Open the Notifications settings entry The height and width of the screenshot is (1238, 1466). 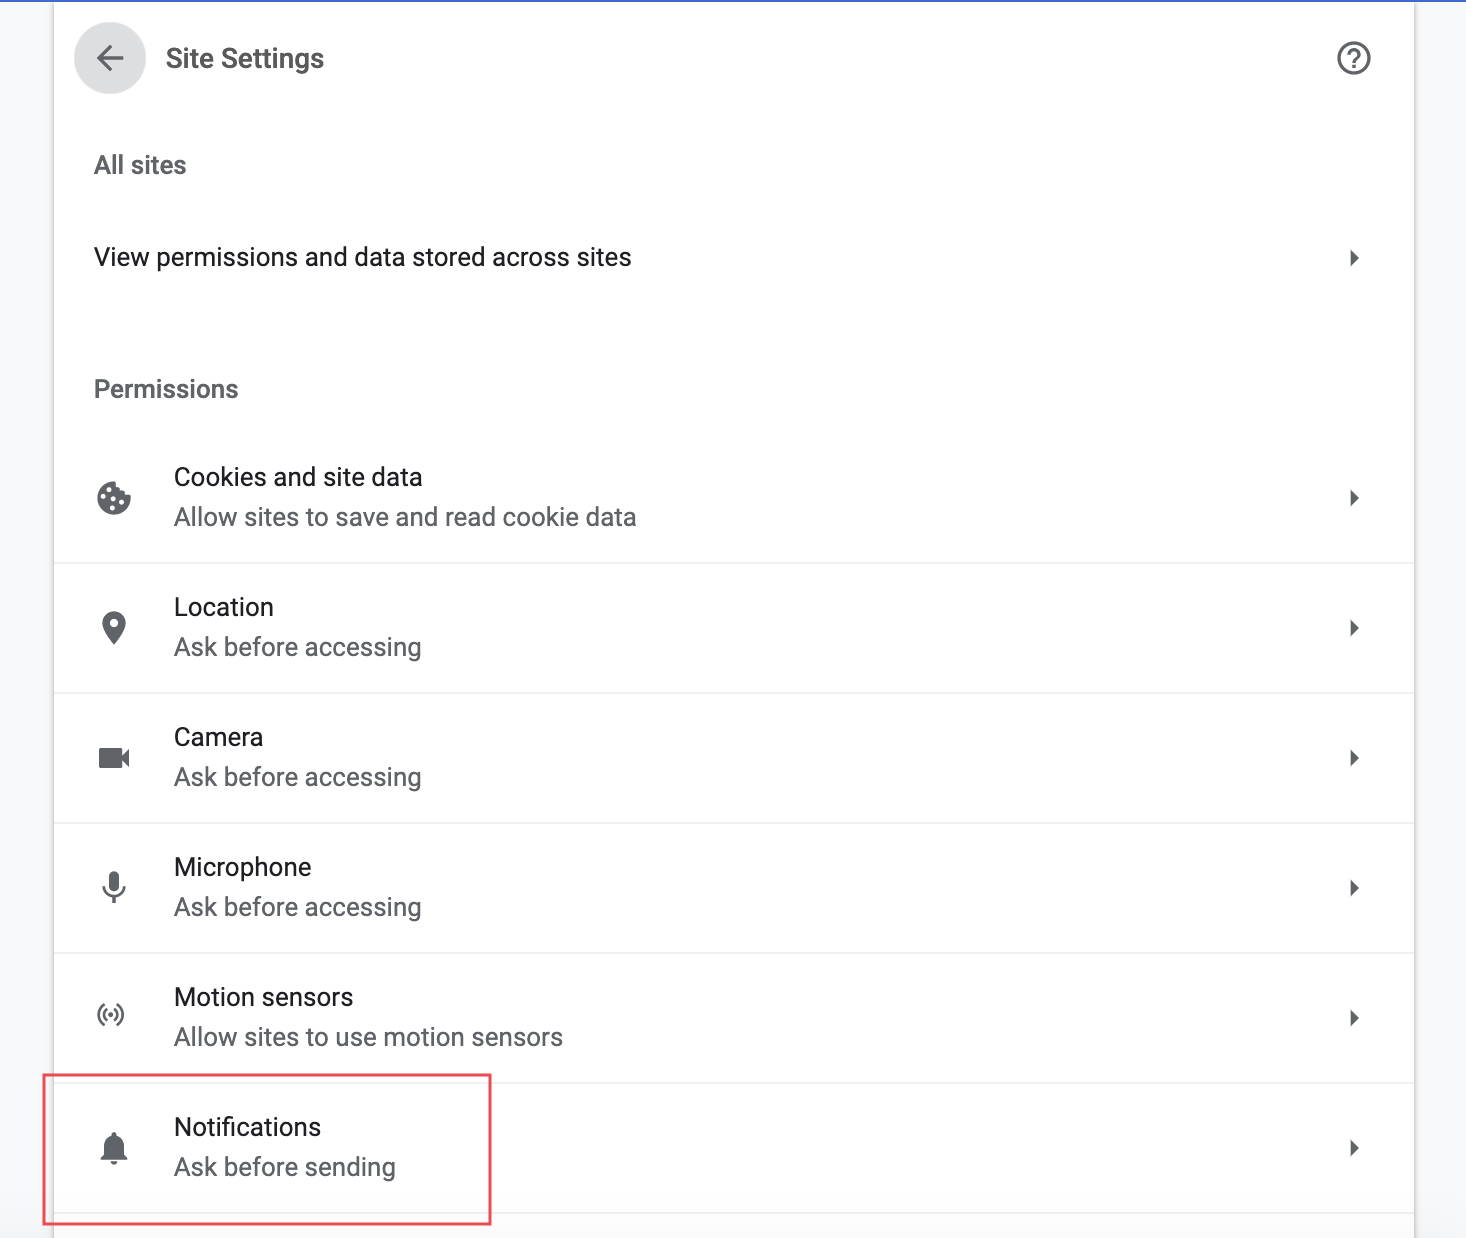tap(247, 1128)
